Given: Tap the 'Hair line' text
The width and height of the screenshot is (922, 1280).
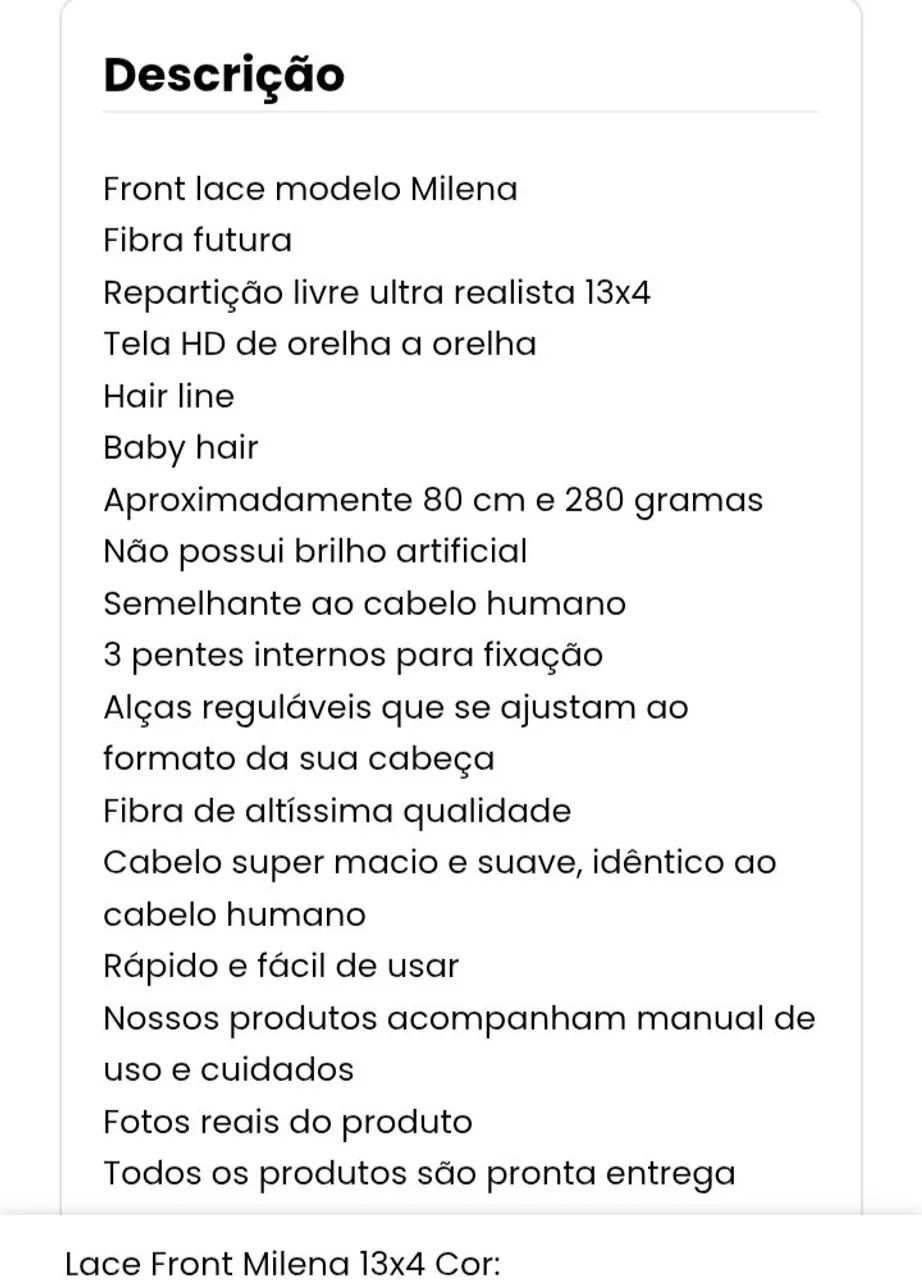Looking at the screenshot, I should tap(168, 396).
